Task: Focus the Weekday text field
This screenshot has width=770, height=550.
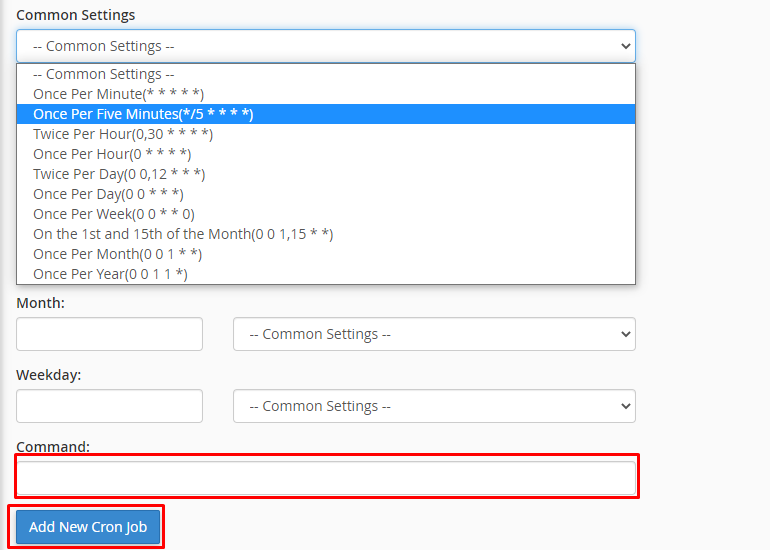Action: (109, 406)
